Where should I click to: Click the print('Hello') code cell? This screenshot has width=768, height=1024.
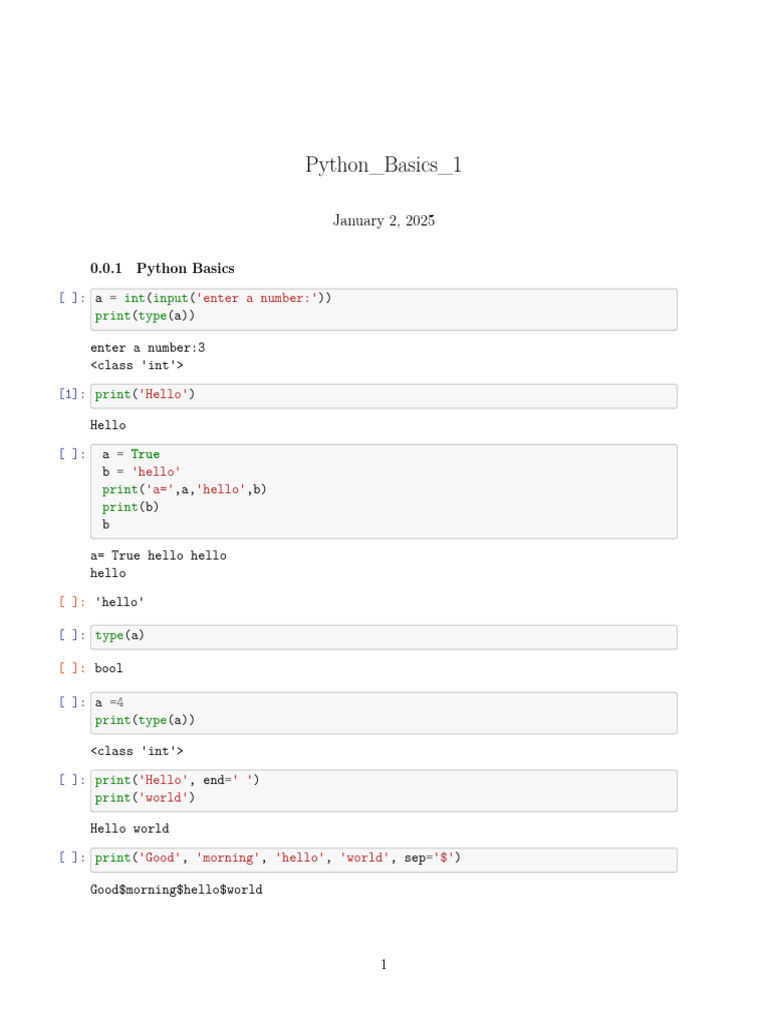point(383,395)
